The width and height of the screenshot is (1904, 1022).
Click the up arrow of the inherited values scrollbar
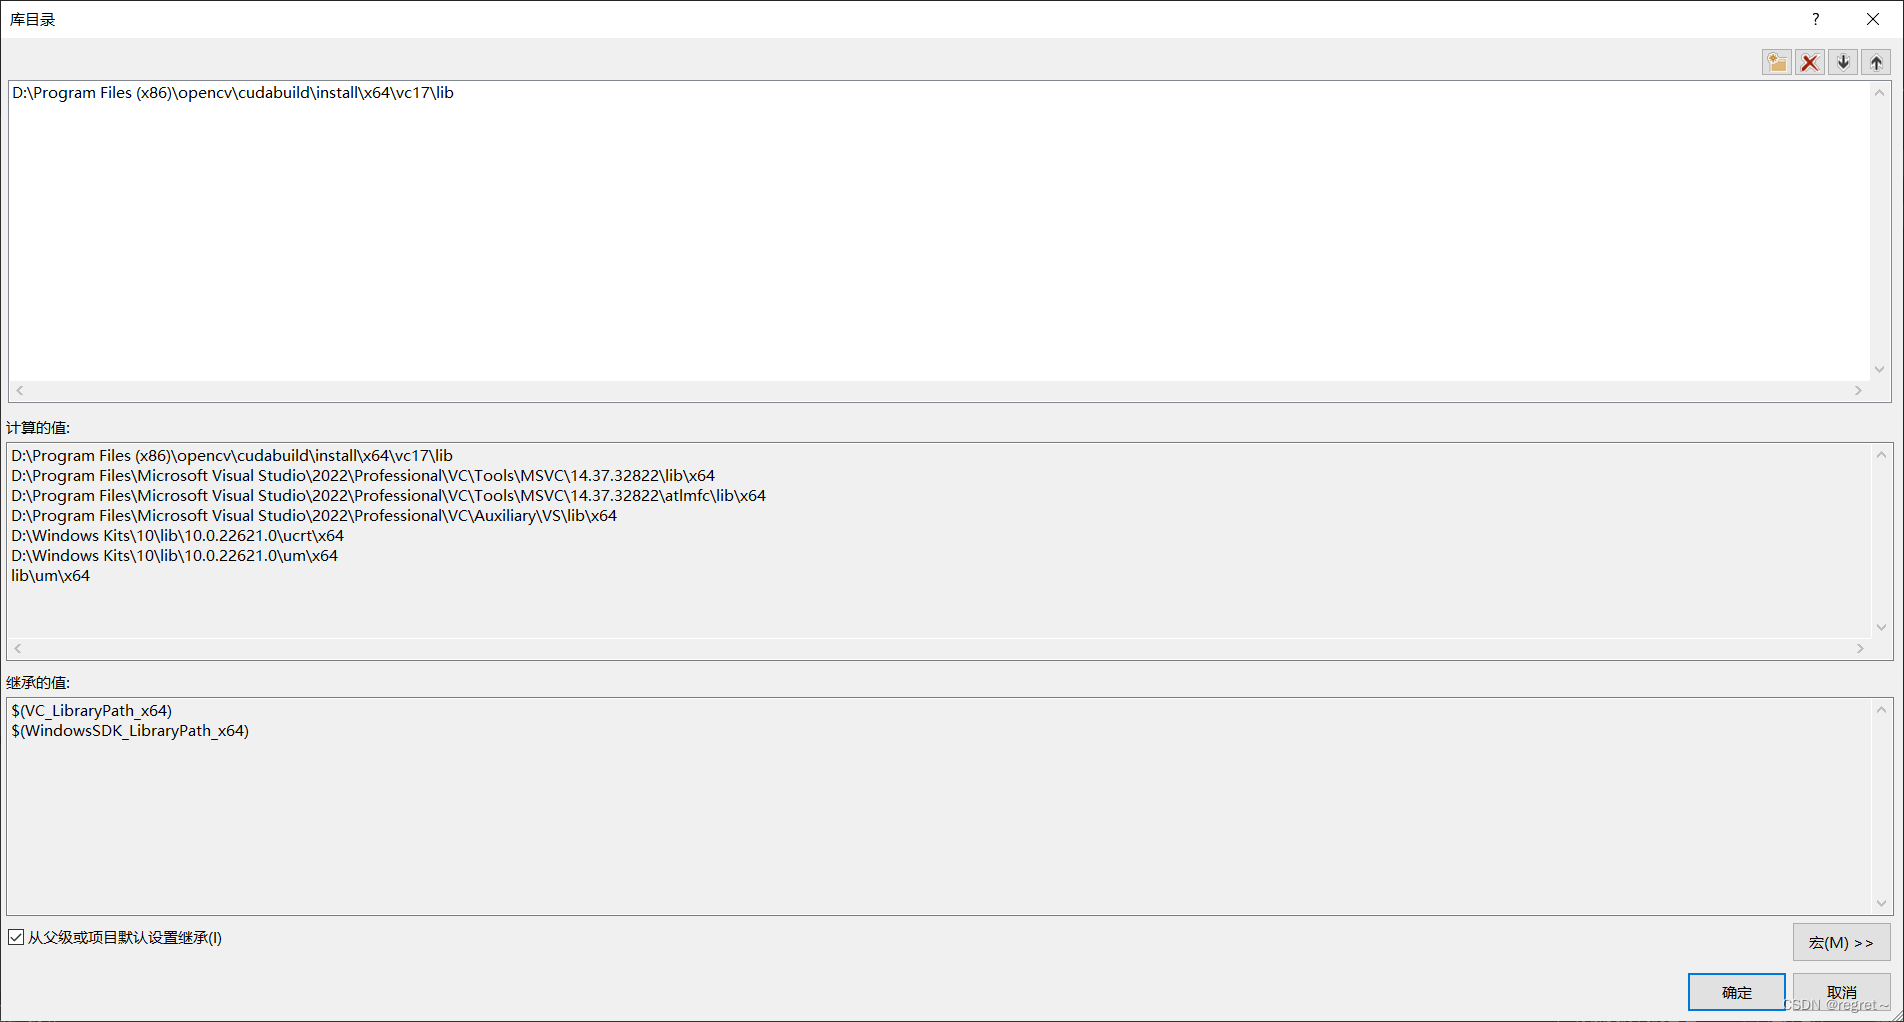point(1882,709)
